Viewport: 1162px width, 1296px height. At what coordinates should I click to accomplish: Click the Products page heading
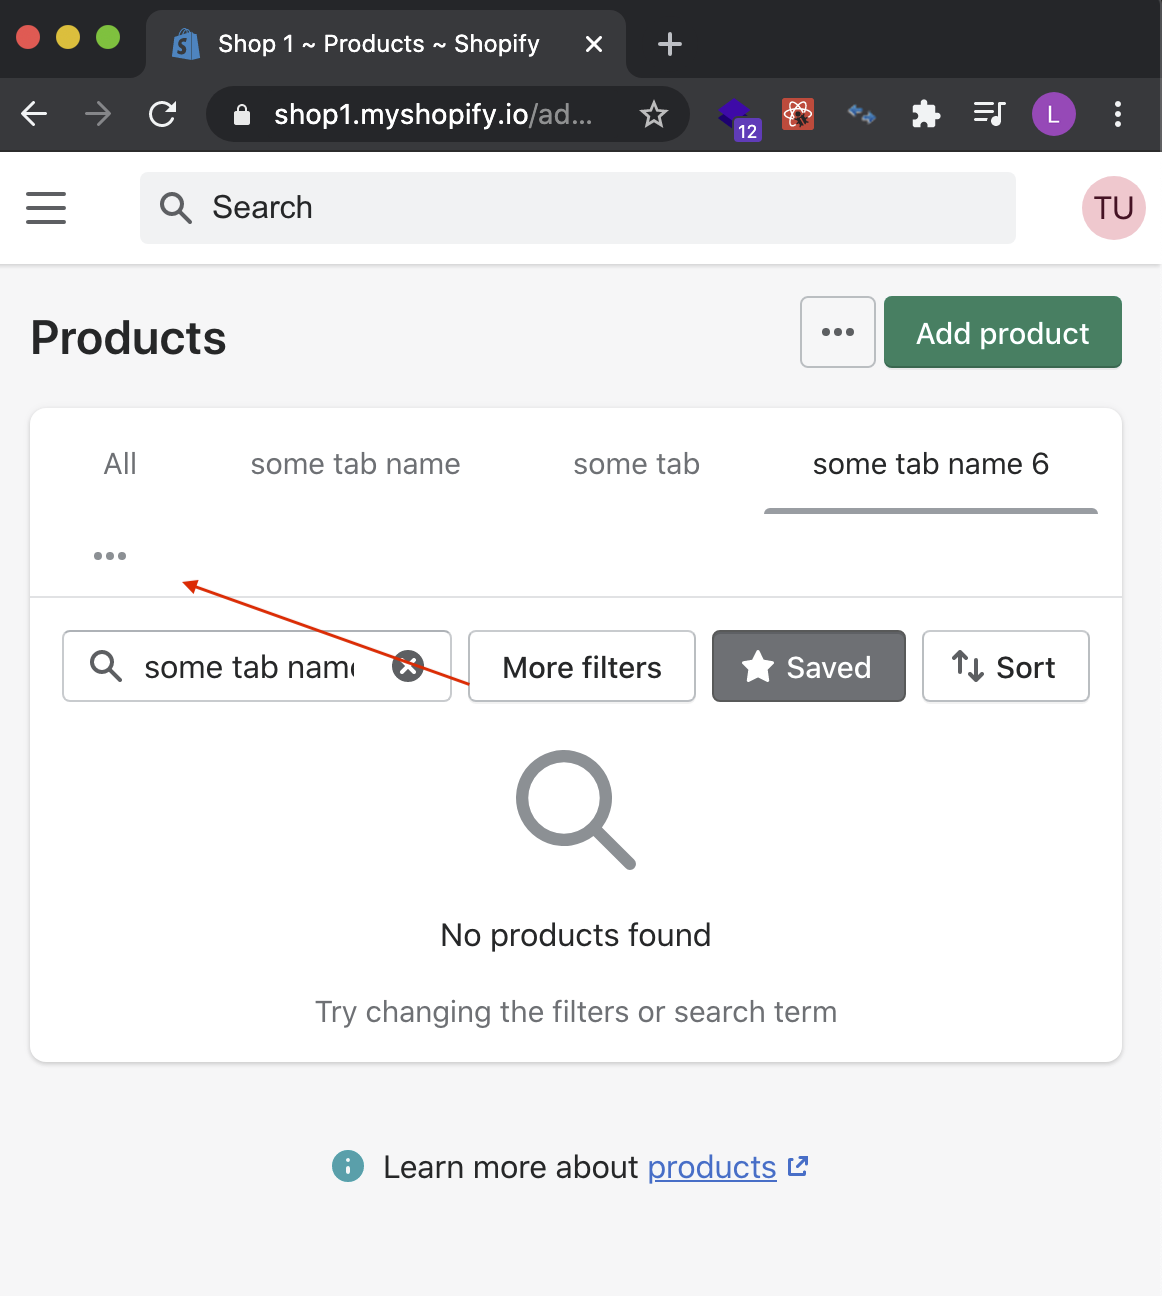click(129, 338)
